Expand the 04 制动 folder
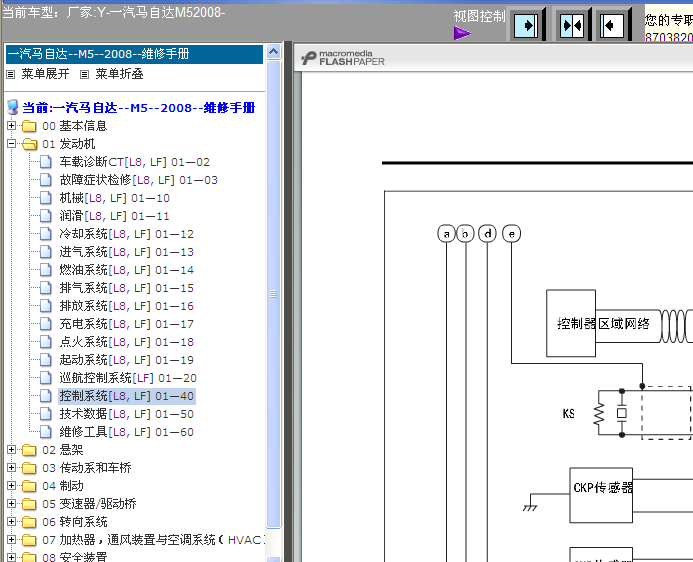 point(11,486)
